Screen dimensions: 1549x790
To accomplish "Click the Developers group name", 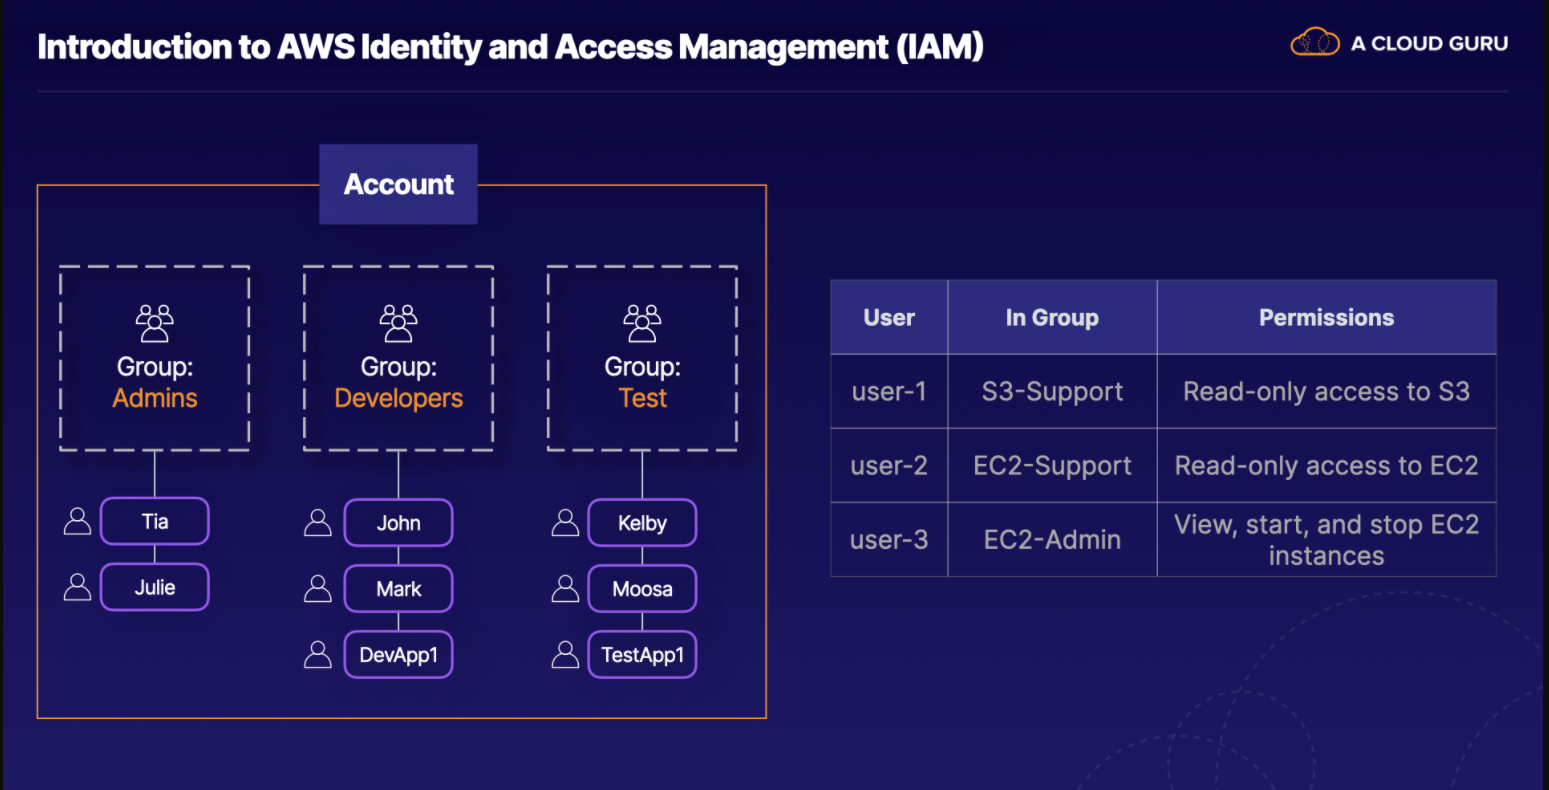I will pos(399,398).
